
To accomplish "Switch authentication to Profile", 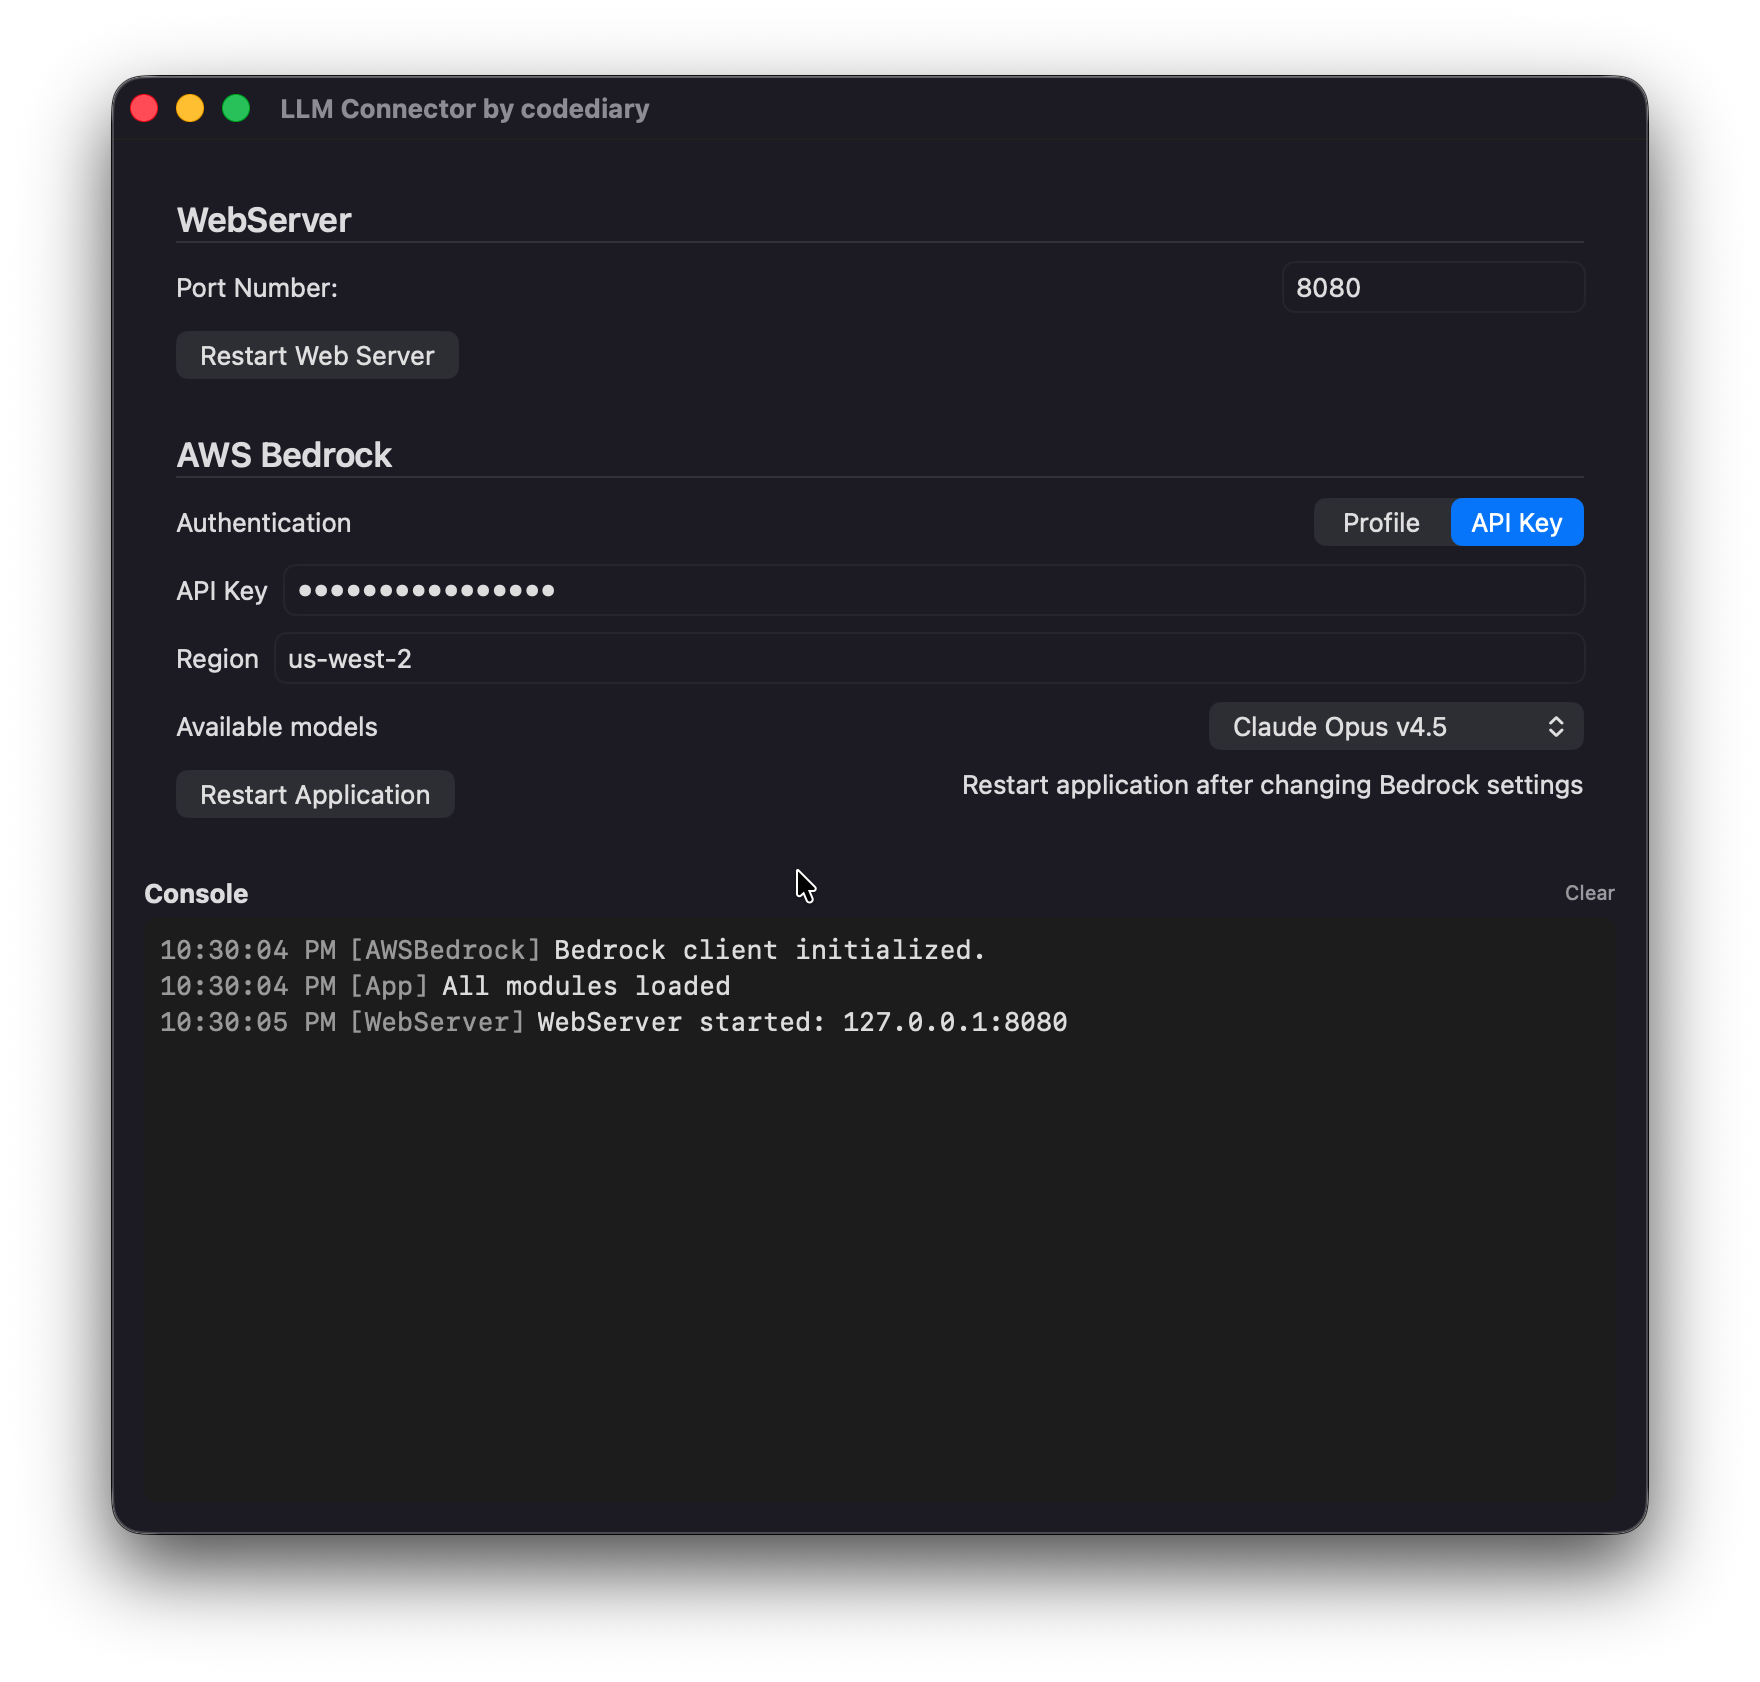I will (1381, 523).
